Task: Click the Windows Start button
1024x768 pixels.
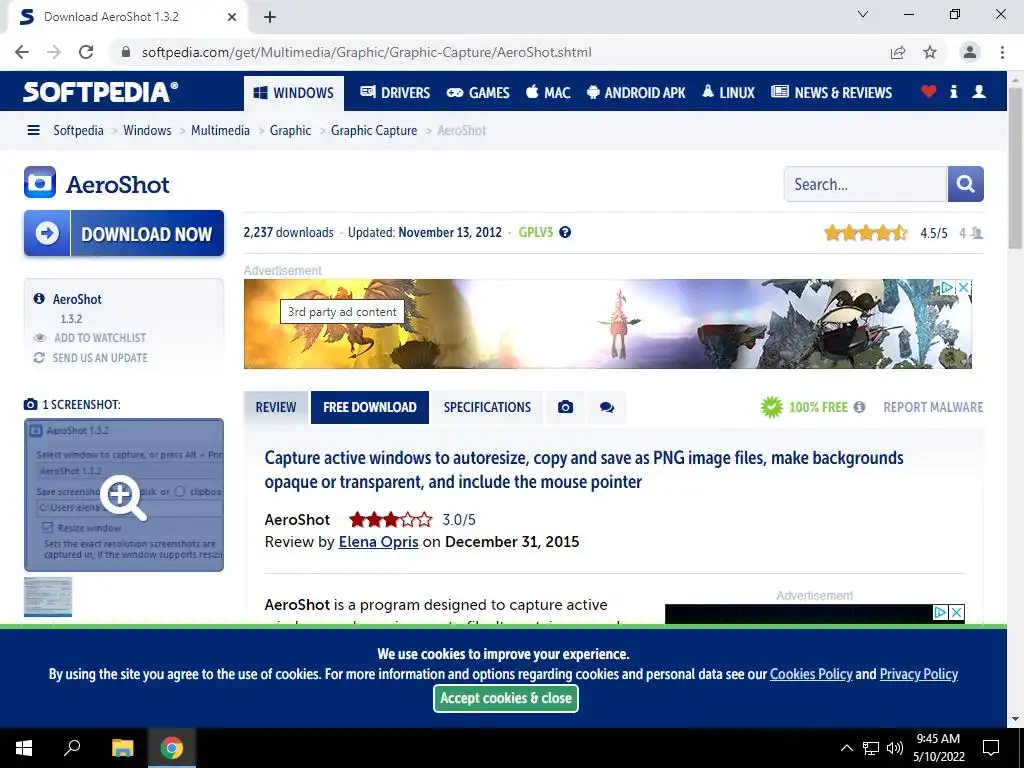Action: coord(24,748)
